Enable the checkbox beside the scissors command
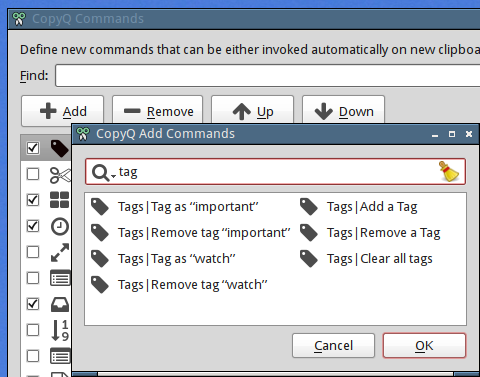Screen dimensions: 480x377 (x=33, y=174)
